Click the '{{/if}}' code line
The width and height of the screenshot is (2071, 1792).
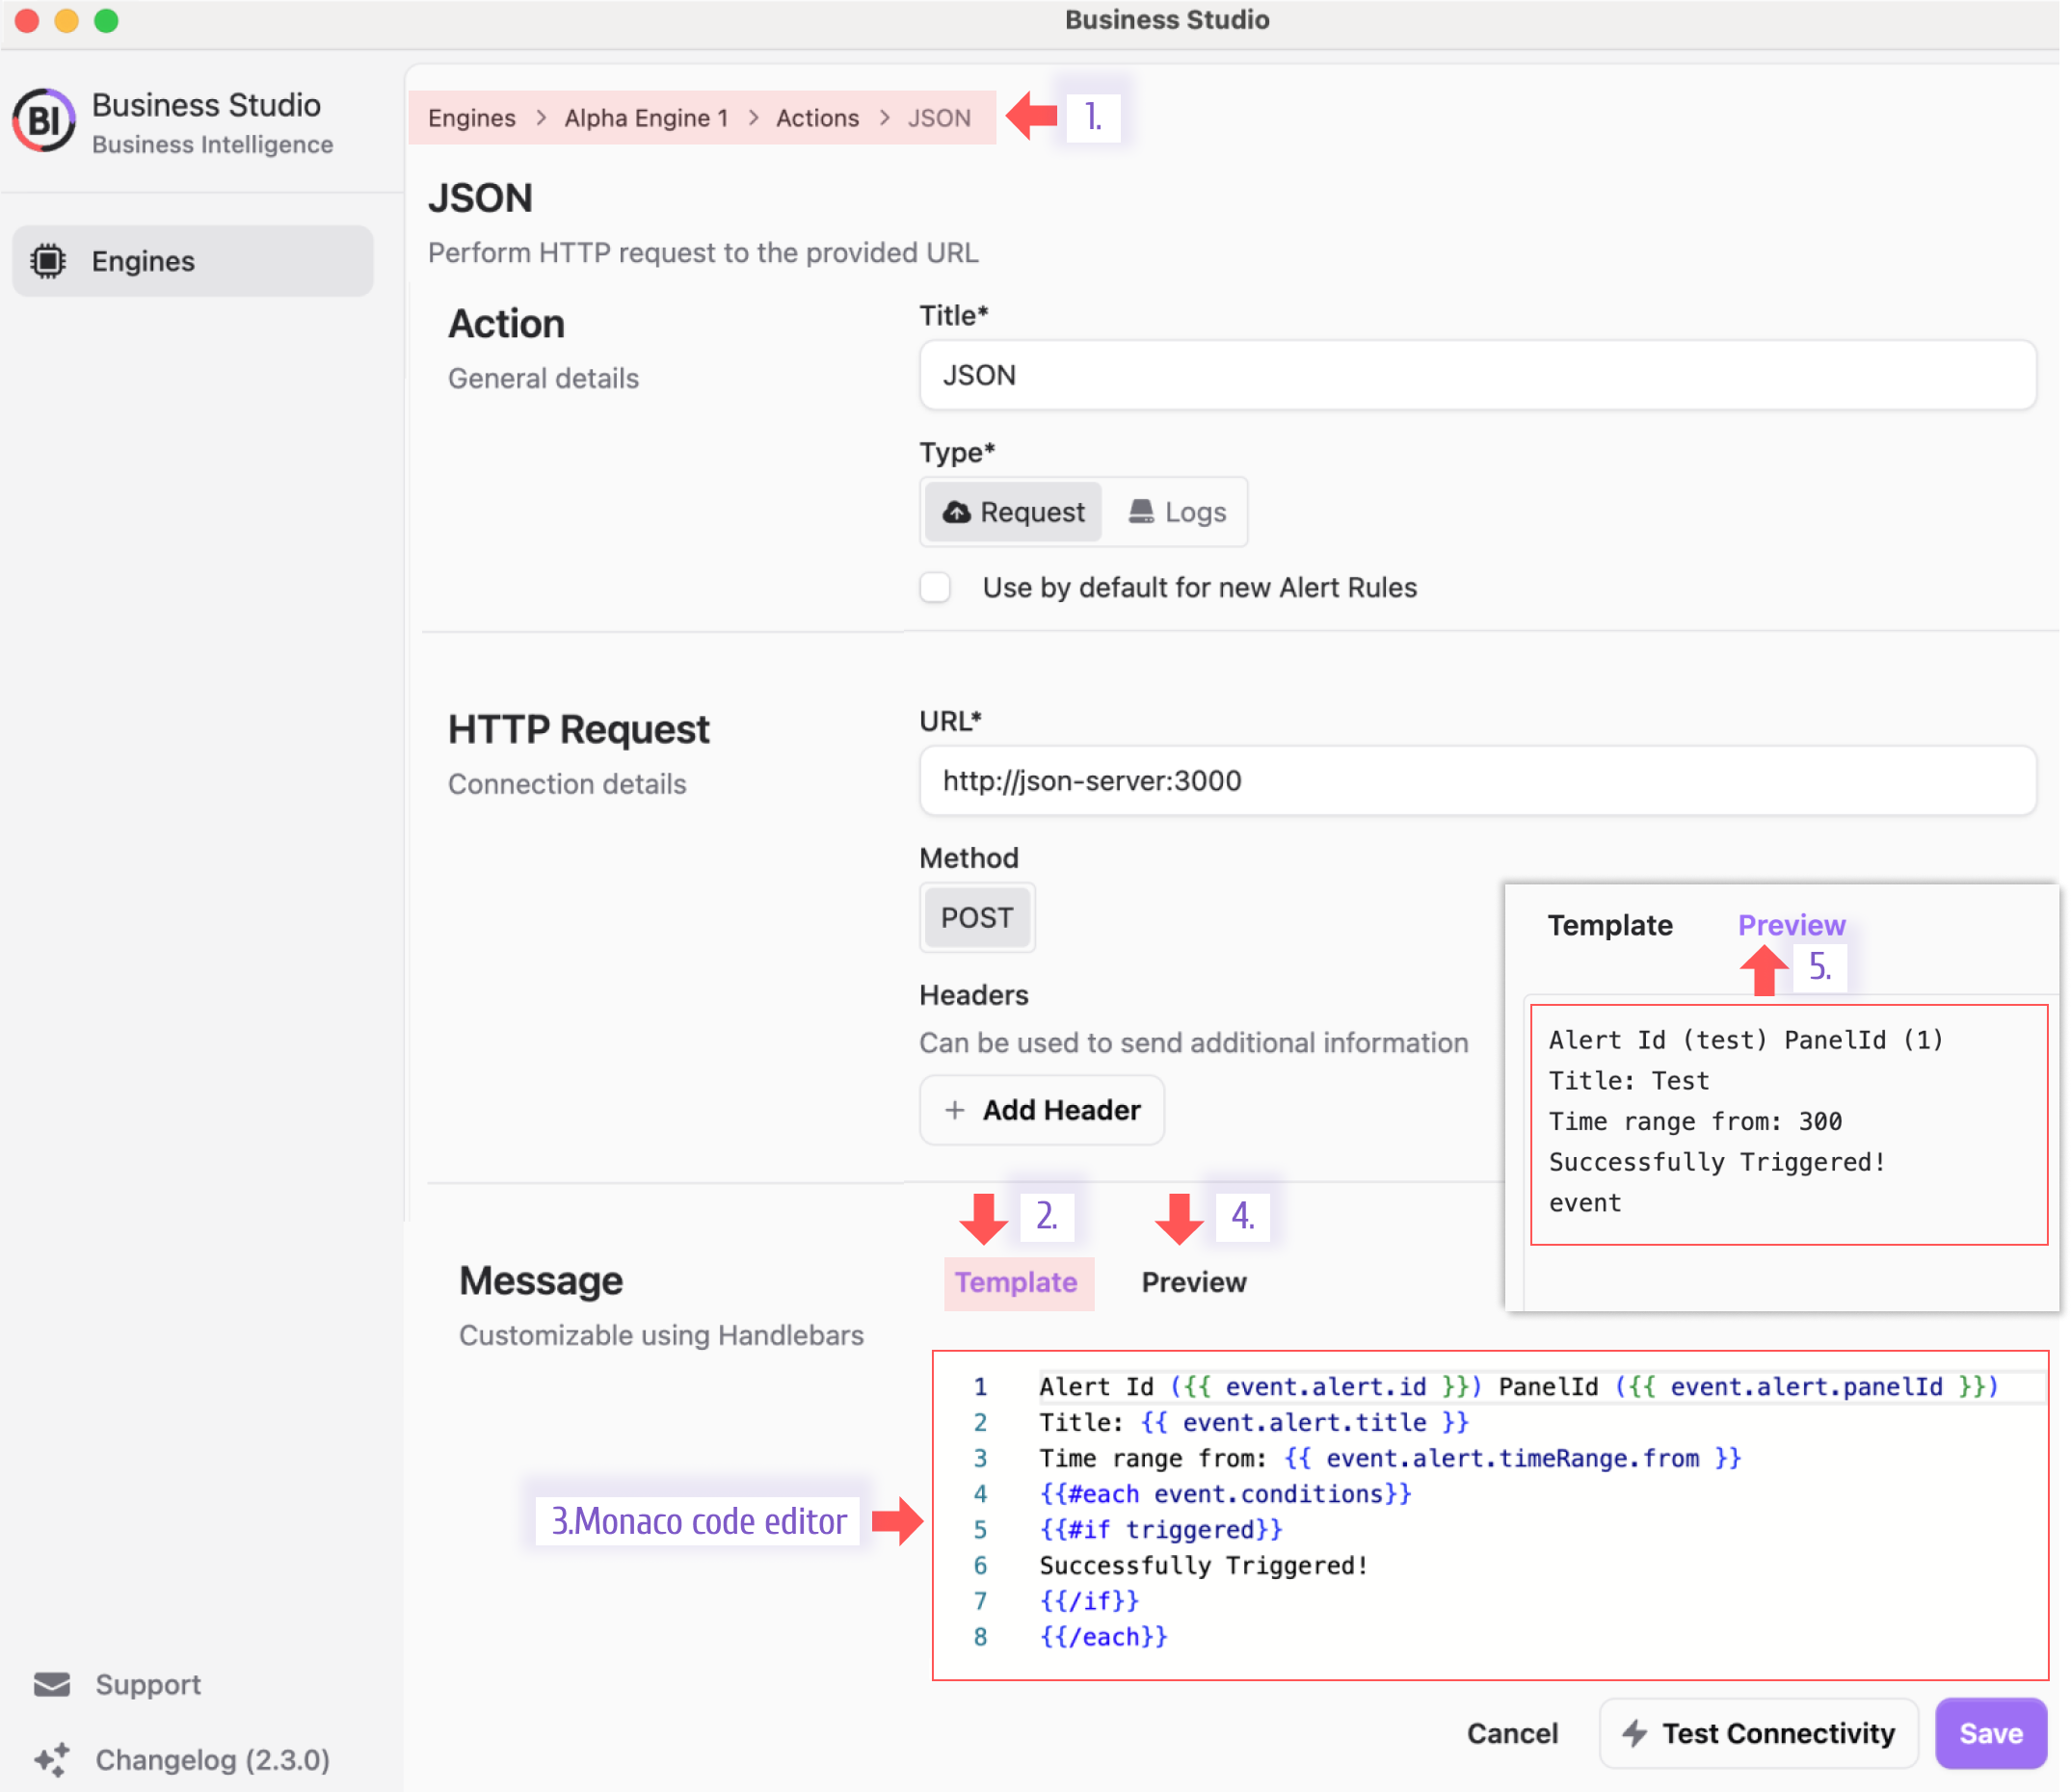1089,1602
